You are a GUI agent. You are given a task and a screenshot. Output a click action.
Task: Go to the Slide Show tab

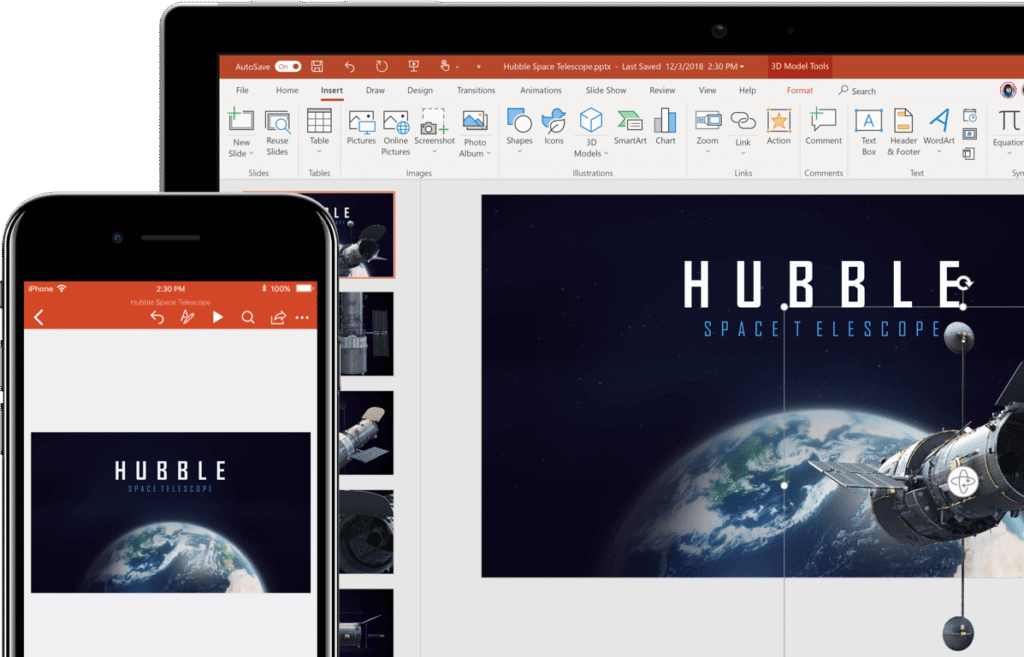pyautogui.click(x=605, y=90)
